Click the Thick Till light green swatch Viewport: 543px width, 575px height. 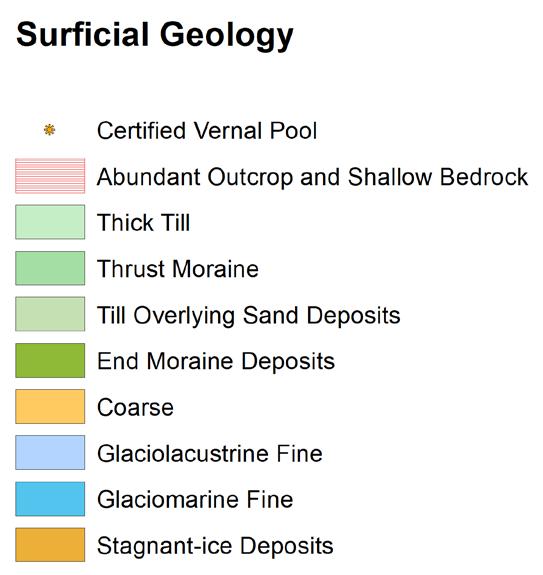(x=50, y=222)
